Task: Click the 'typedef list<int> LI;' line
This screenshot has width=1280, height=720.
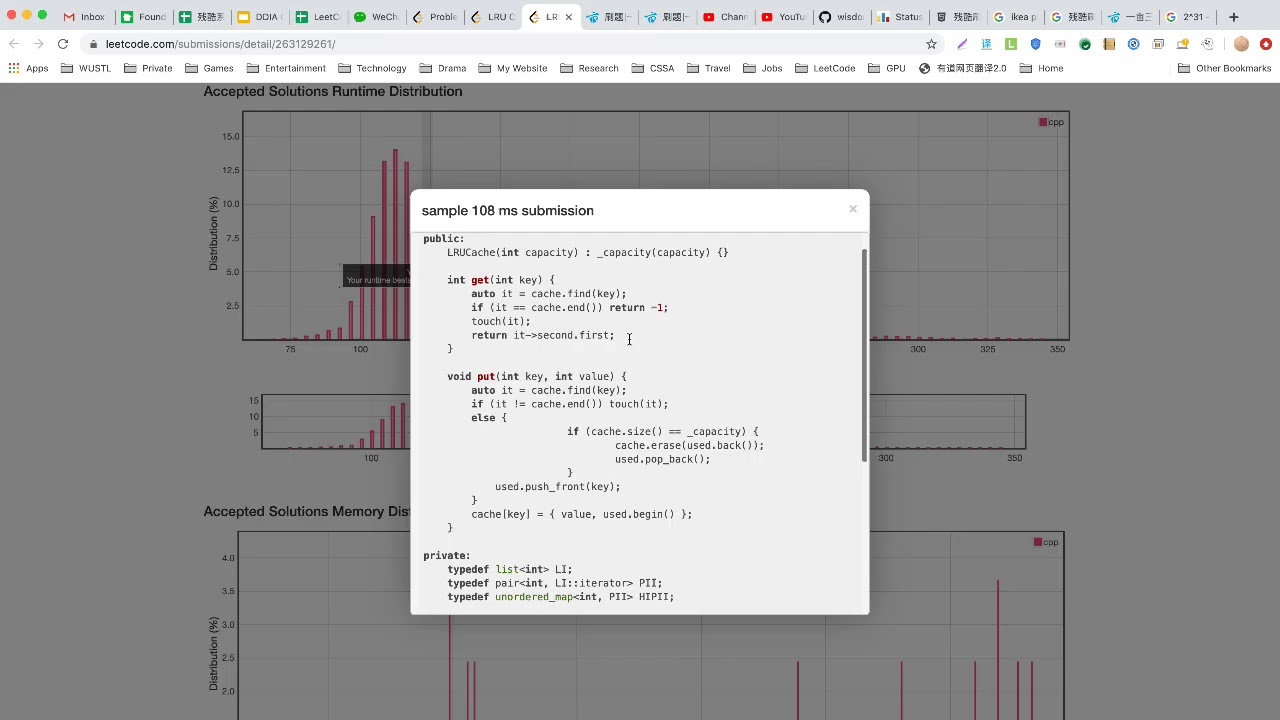Action: [510, 569]
